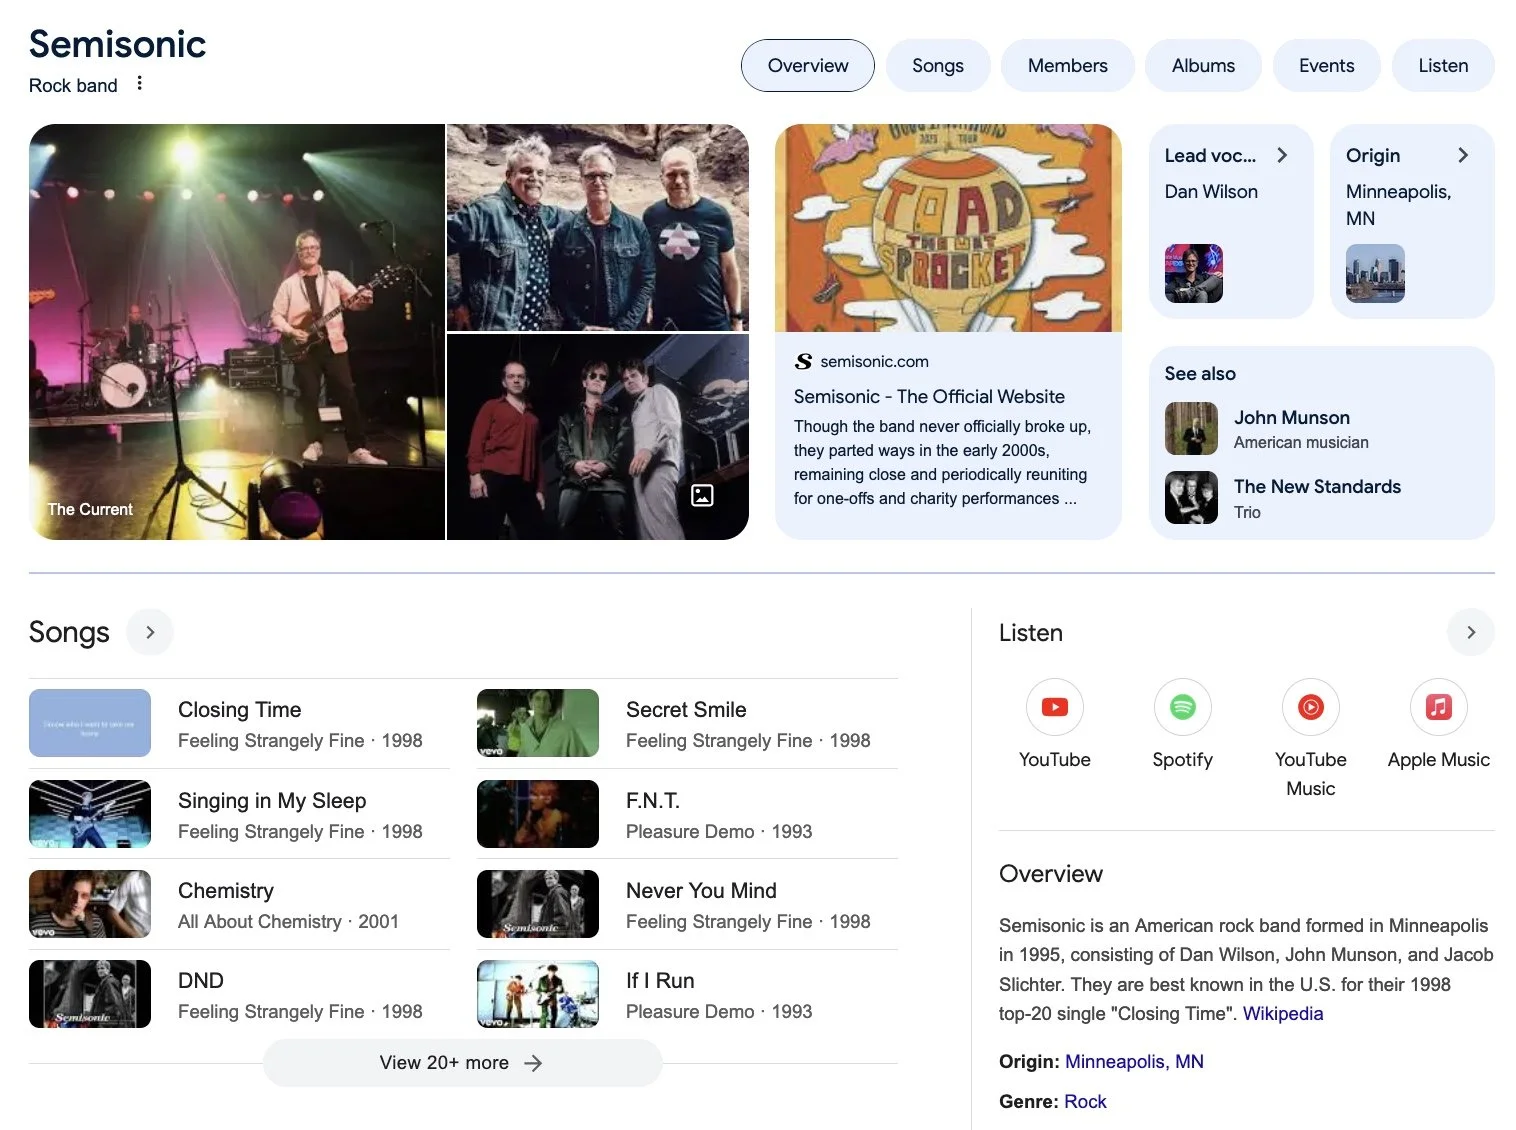Switch to the Songs tab
1516x1130 pixels.
click(937, 65)
